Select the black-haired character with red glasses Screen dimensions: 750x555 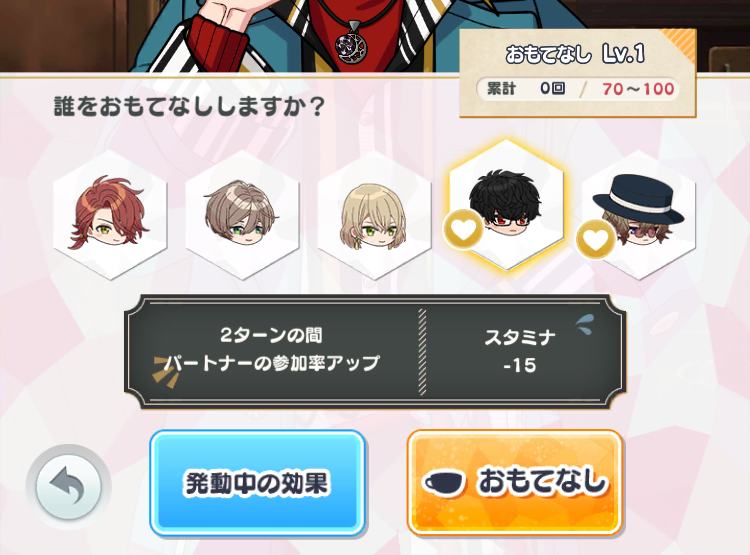506,205
